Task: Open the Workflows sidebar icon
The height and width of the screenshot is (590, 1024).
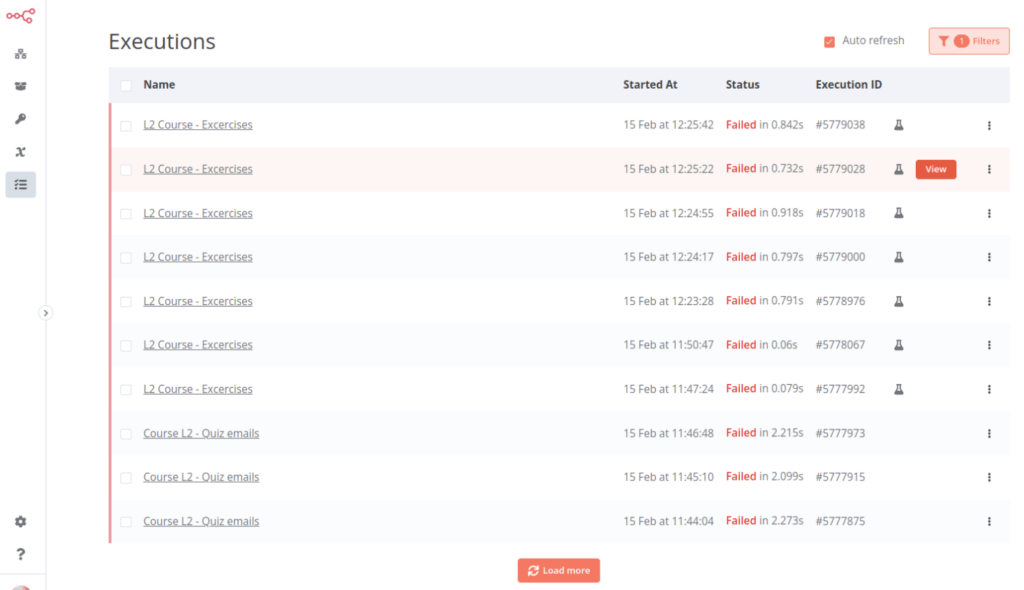Action: [20, 54]
